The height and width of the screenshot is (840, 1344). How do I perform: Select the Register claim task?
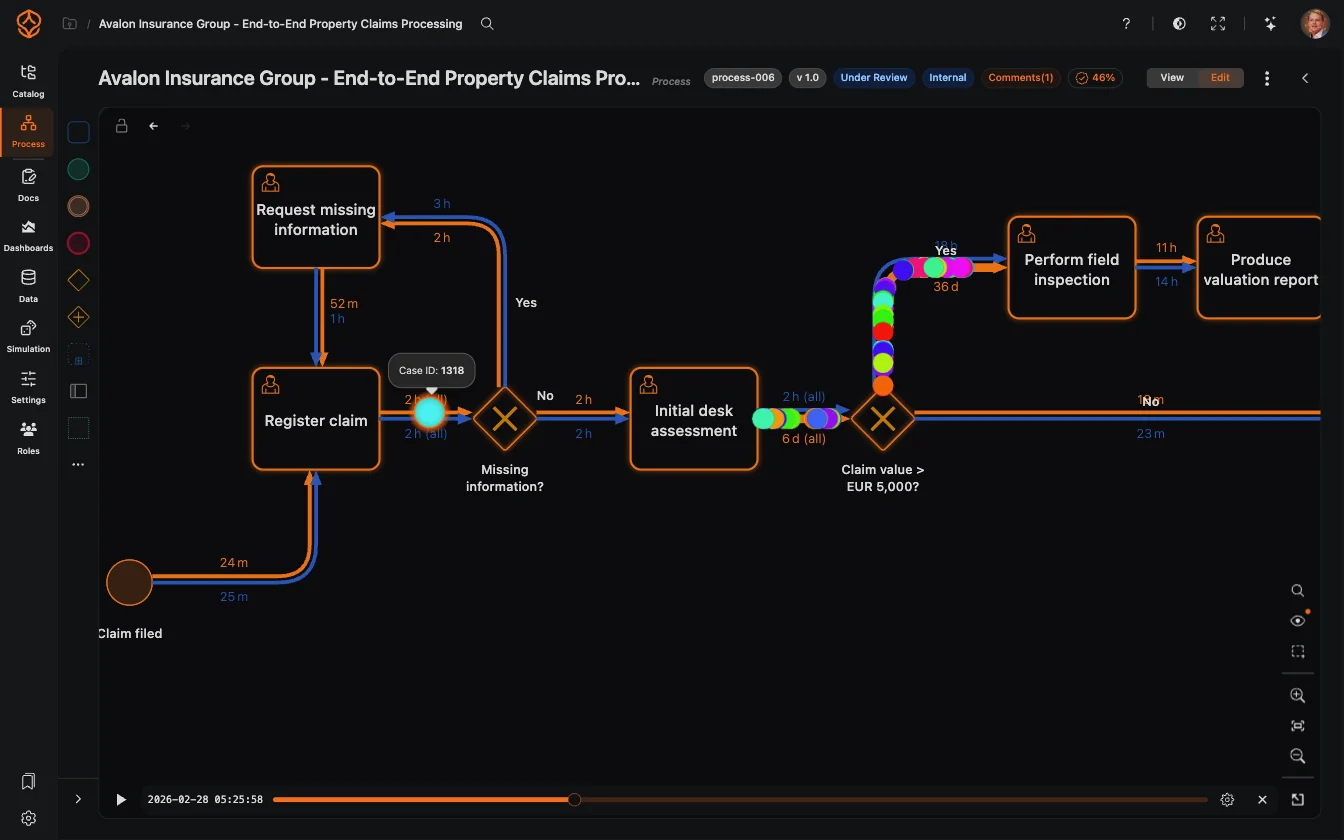(x=316, y=419)
